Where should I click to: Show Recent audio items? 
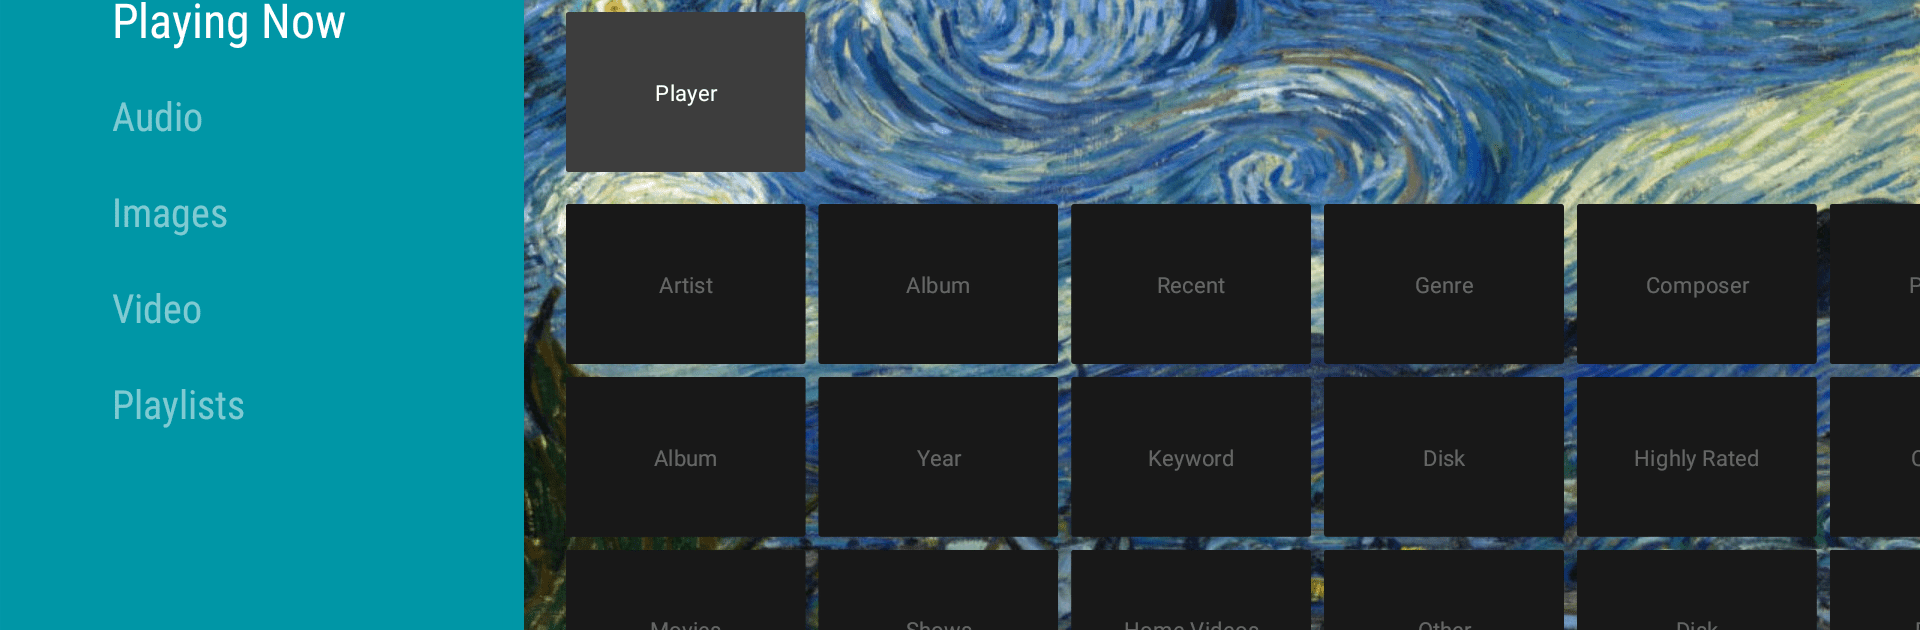click(1191, 284)
